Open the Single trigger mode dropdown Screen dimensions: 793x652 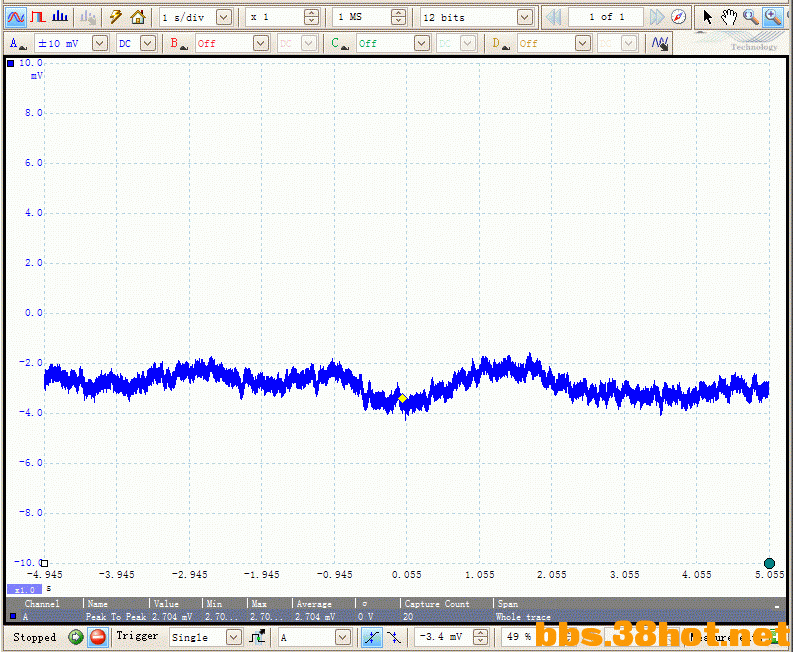click(233, 637)
